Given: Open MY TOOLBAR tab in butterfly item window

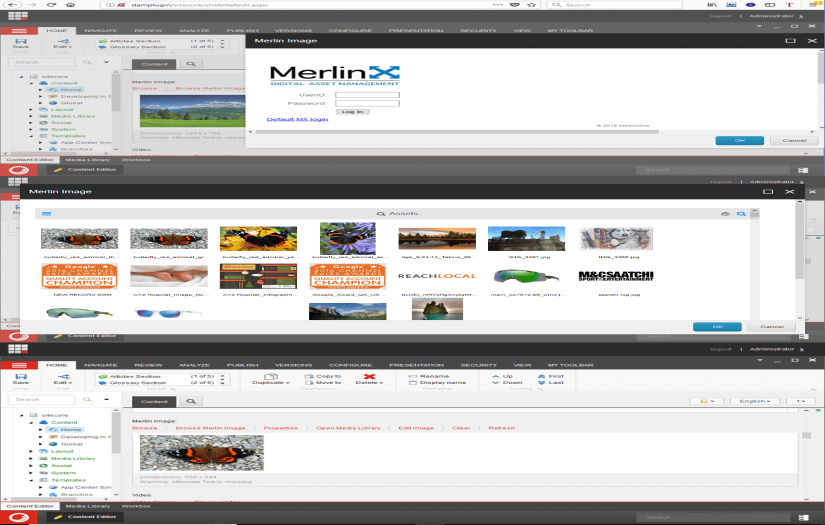Looking at the screenshot, I should (570, 365).
